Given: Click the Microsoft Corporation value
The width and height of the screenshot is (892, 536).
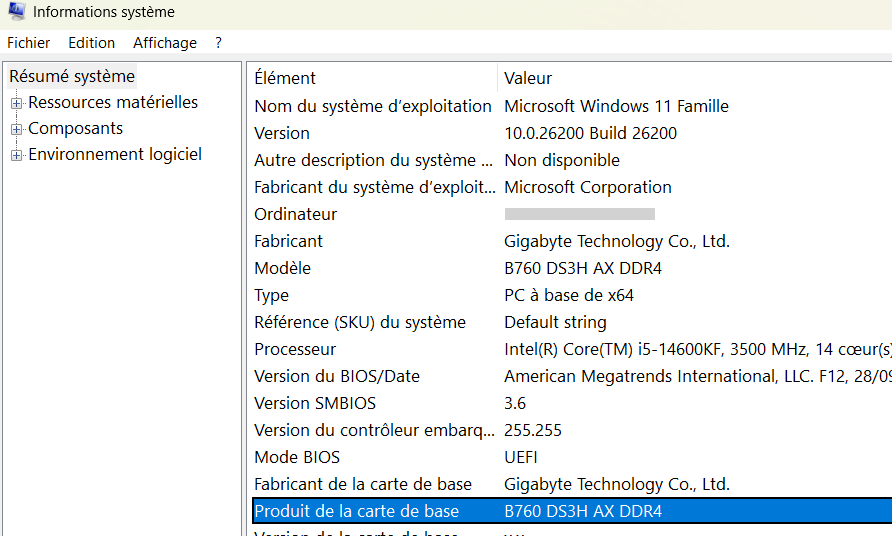Looking at the screenshot, I should 588,187.
